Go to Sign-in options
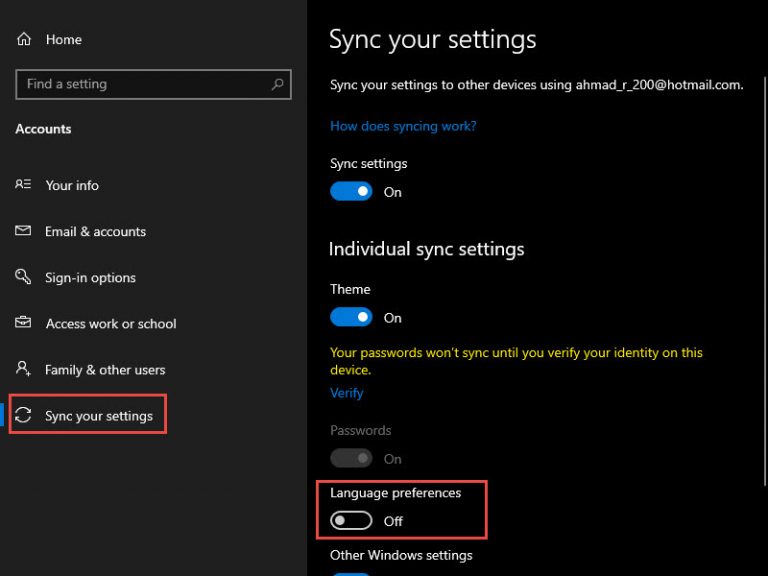The height and width of the screenshot is (576, 768). coord(91,278)
